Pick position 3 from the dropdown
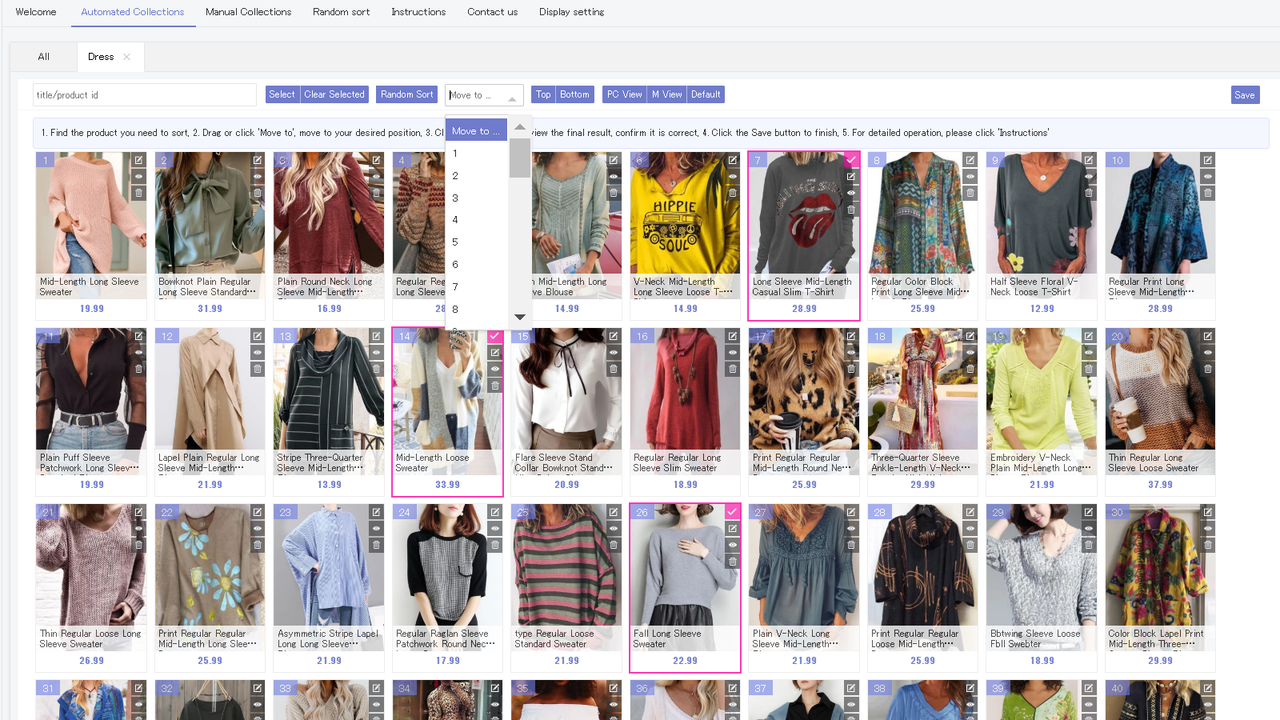Screen dimensions: 1280x720 pos(476,198)
